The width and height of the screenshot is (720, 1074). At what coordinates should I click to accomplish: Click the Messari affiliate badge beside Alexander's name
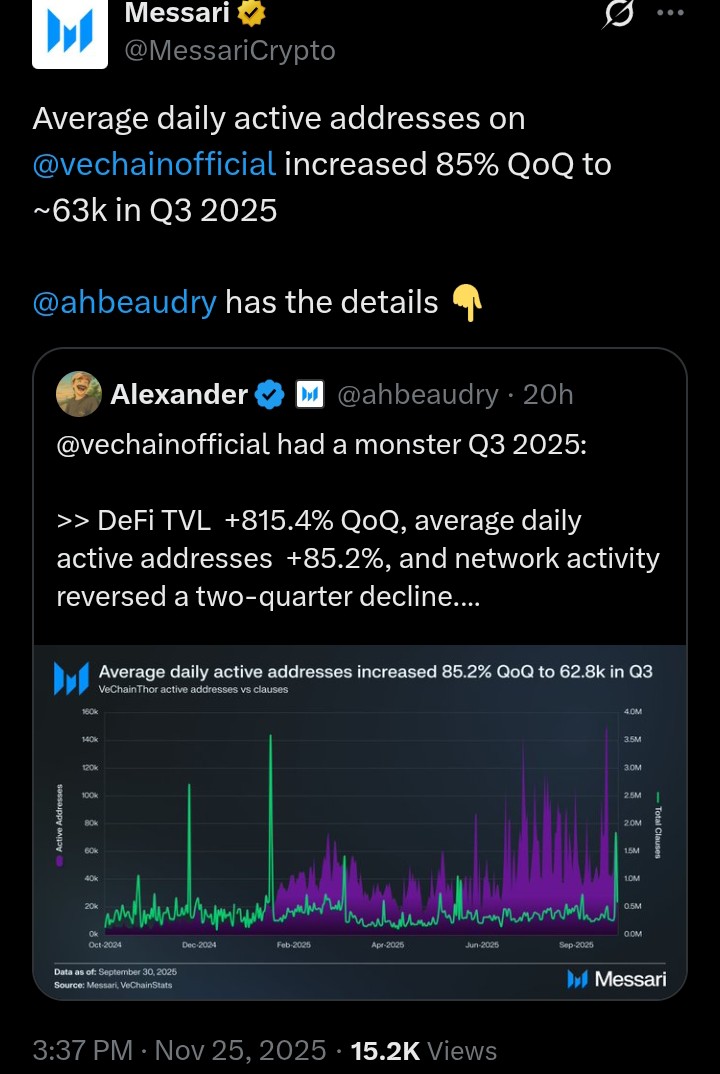point(311,394)
